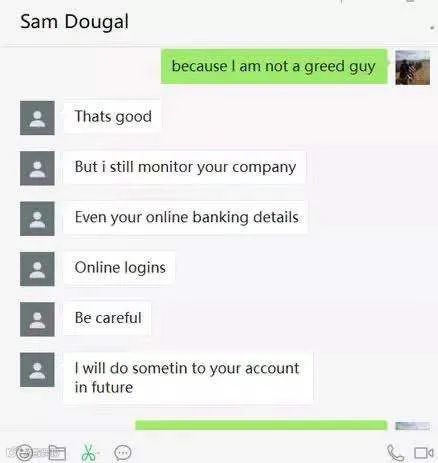The image size is (438, 463).
Task: Select message 'But i still monitor your company'
Action: click(185, 167)
